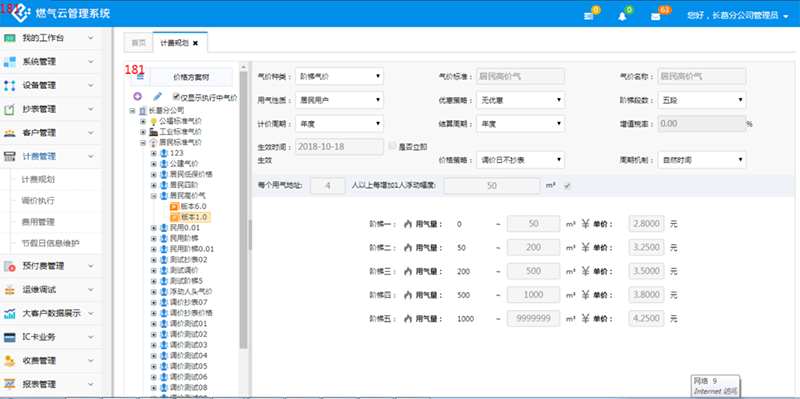Click the 客户管理 sidebar icon
Viewport: 800px width, 399px height.
coord(10,133)
